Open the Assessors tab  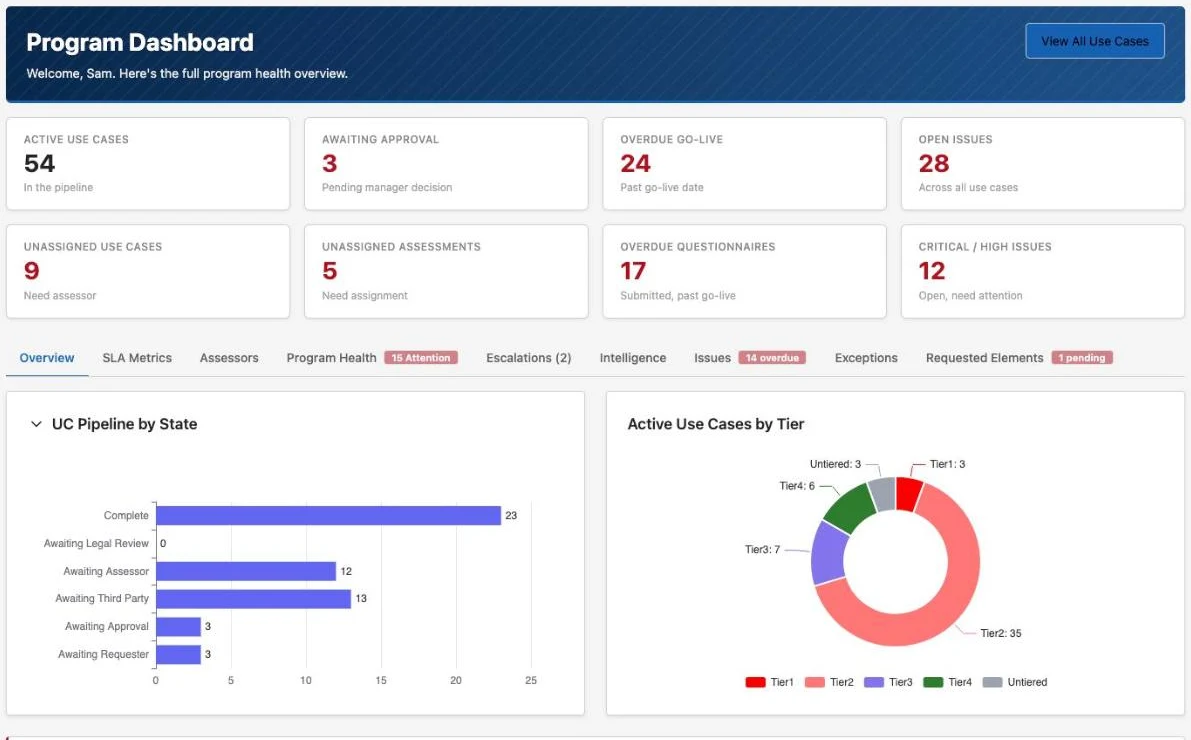click(x=229, y=358)
